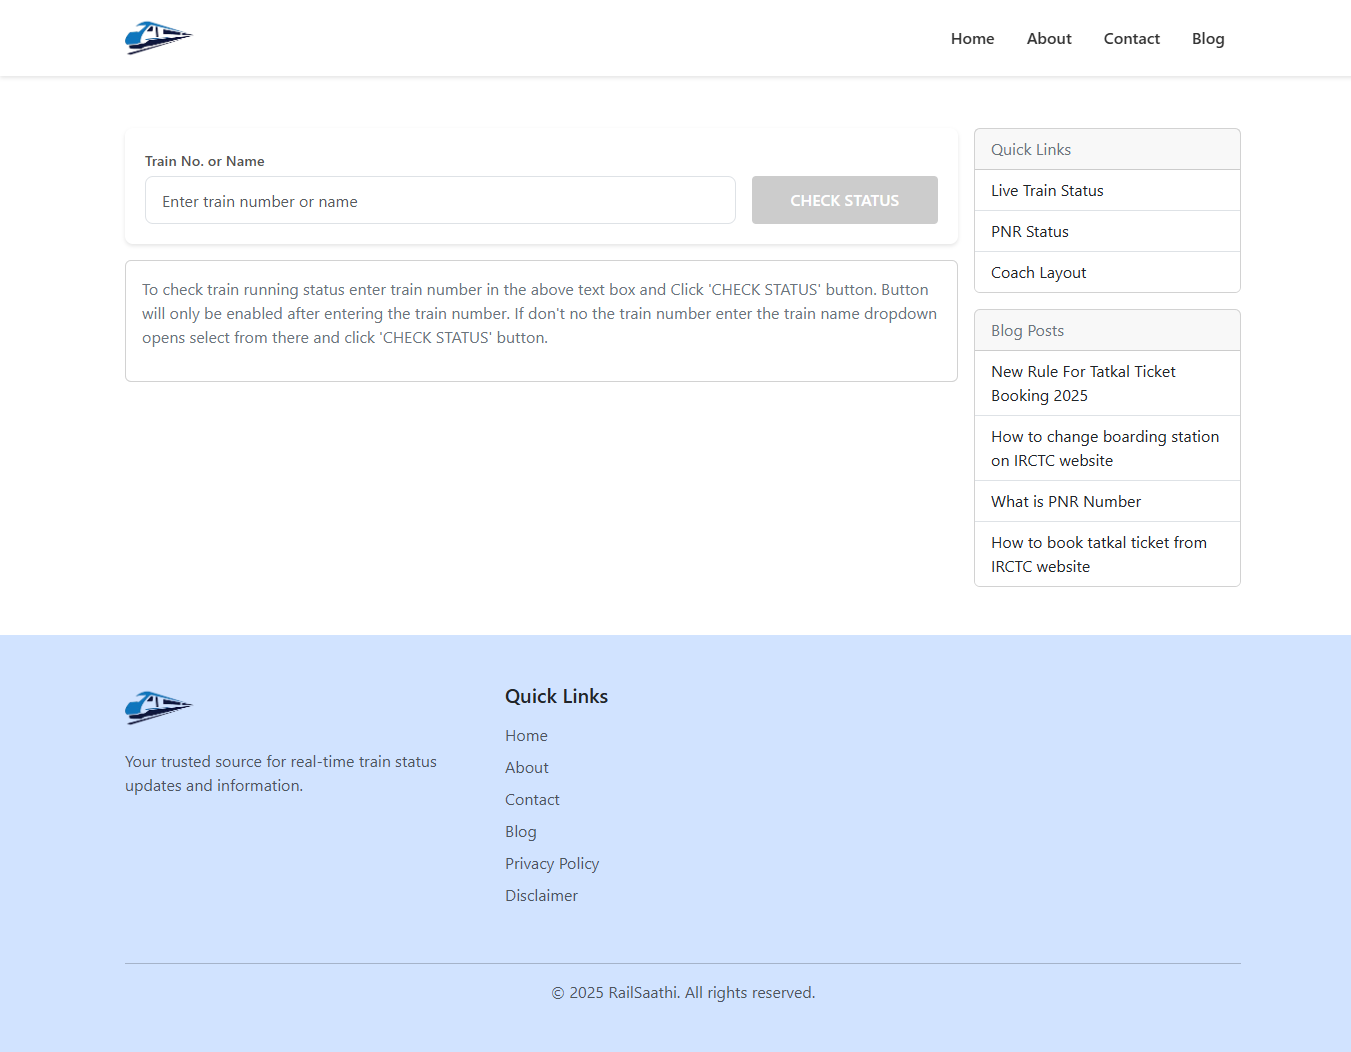Image resolution: width=1351 pixels, height=1052 pixels.
Task: Click Home link in footer
Action: coord(526,736)
